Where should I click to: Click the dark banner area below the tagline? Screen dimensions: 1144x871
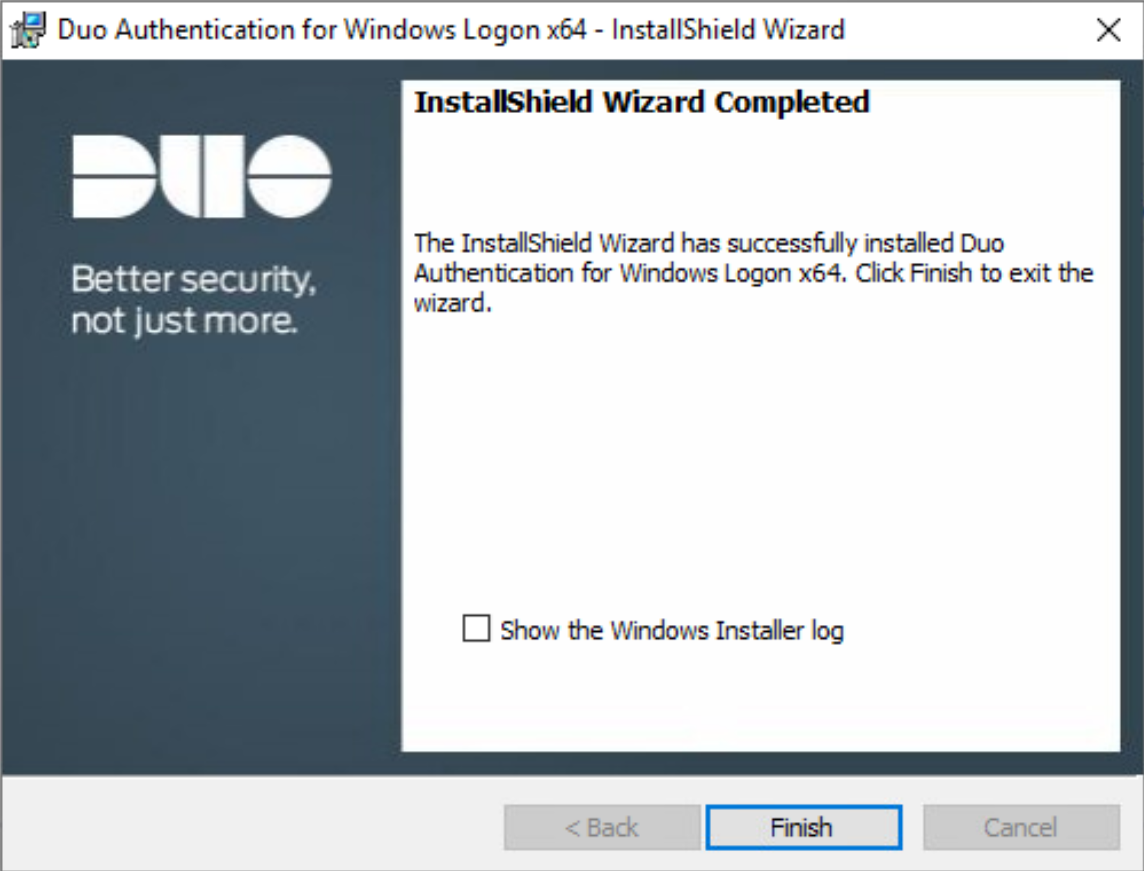pos(200,550)
